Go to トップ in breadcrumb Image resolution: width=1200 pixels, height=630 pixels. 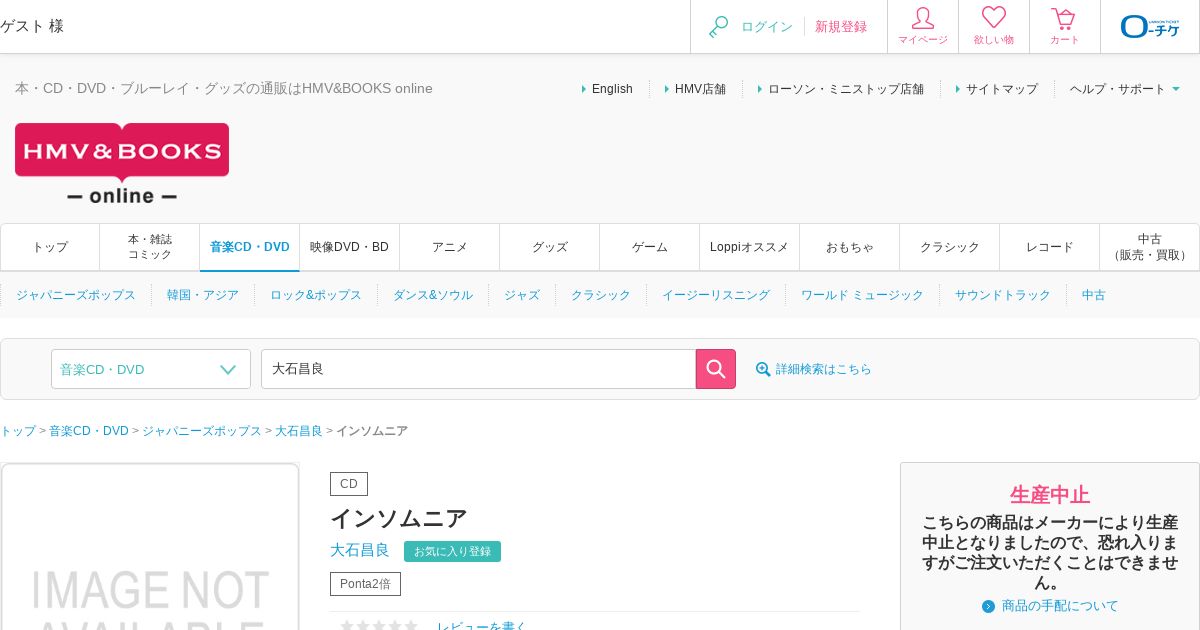coord(18,431)
